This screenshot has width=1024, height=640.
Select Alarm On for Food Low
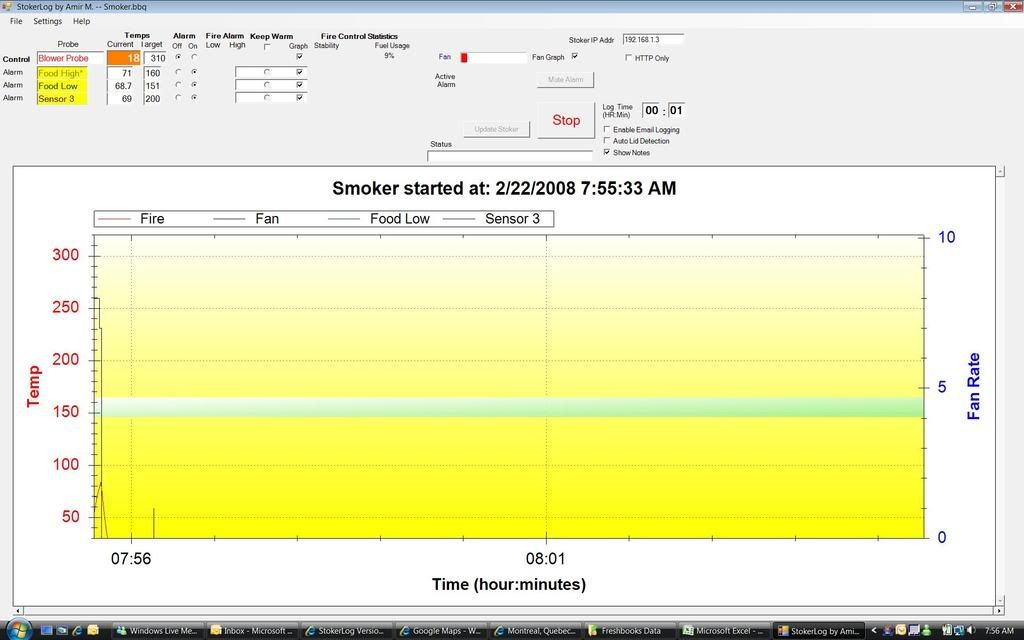(x=194, y=85)
